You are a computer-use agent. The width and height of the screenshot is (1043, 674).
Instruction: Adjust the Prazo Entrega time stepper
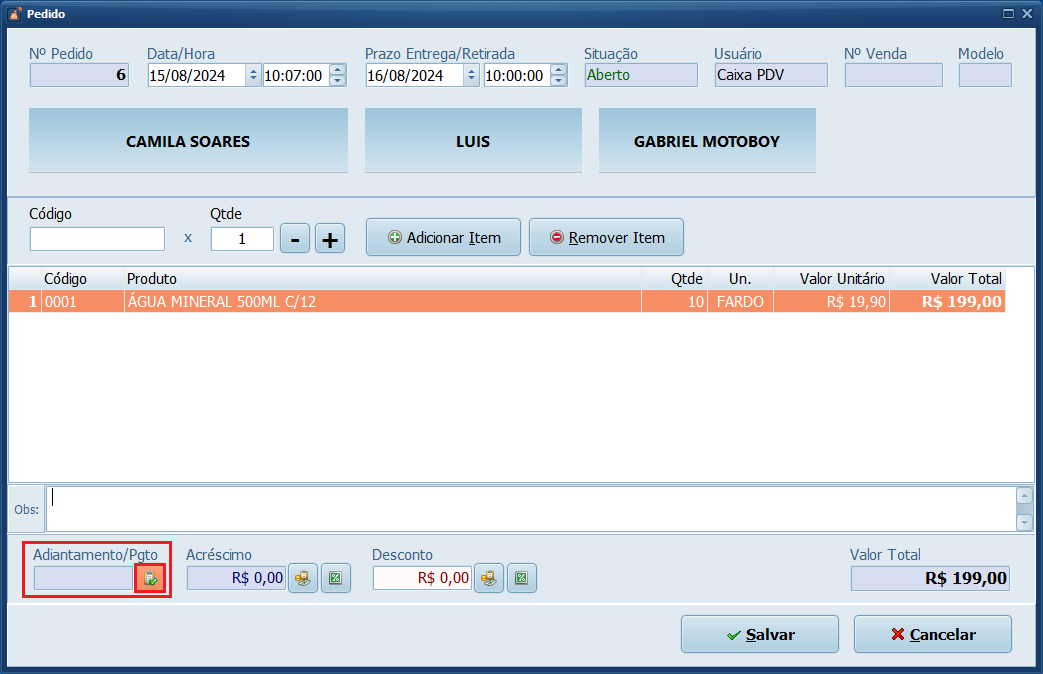coord(558,76)
